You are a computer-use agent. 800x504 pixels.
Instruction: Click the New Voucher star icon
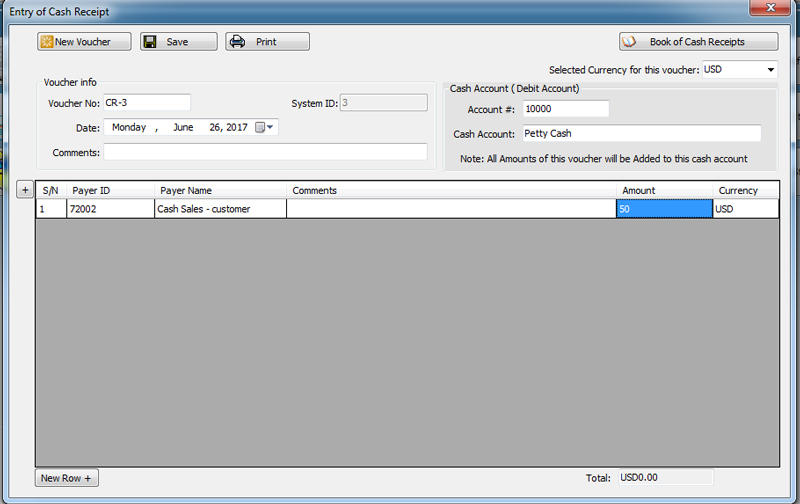[x=46, y=42]
